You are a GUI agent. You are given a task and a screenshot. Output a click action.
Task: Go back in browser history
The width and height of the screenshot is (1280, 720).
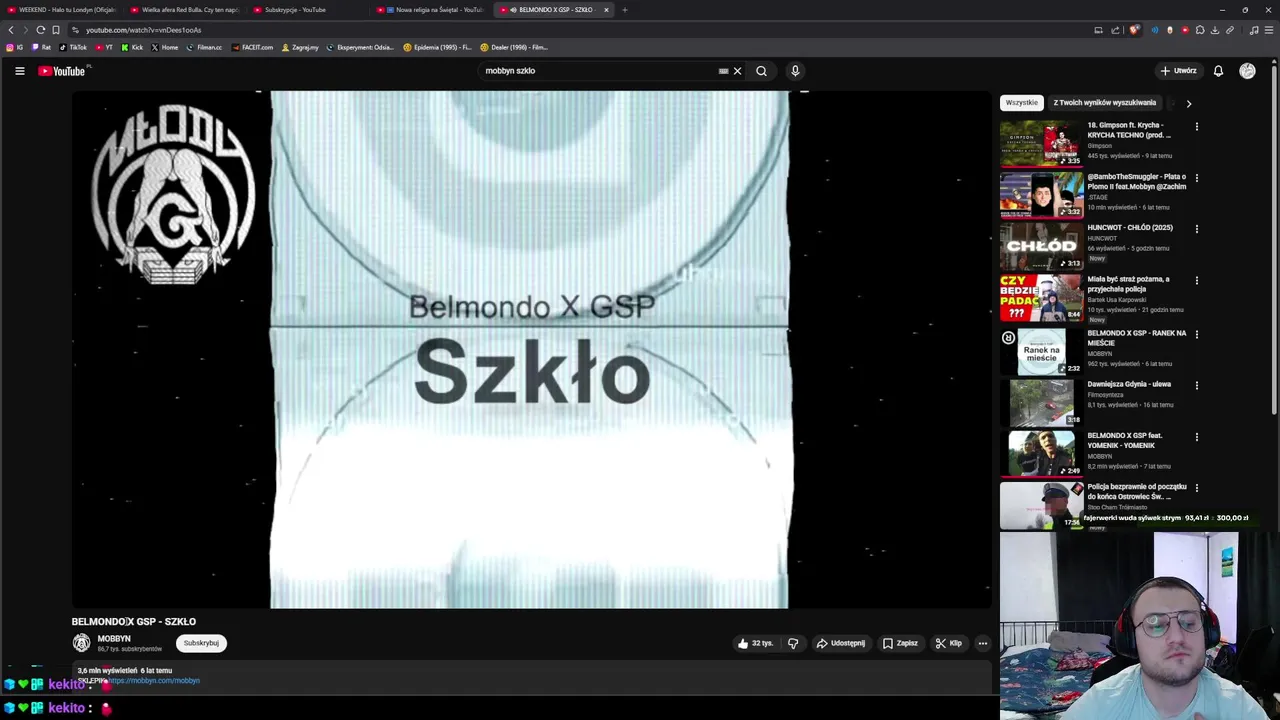[11, 30]
